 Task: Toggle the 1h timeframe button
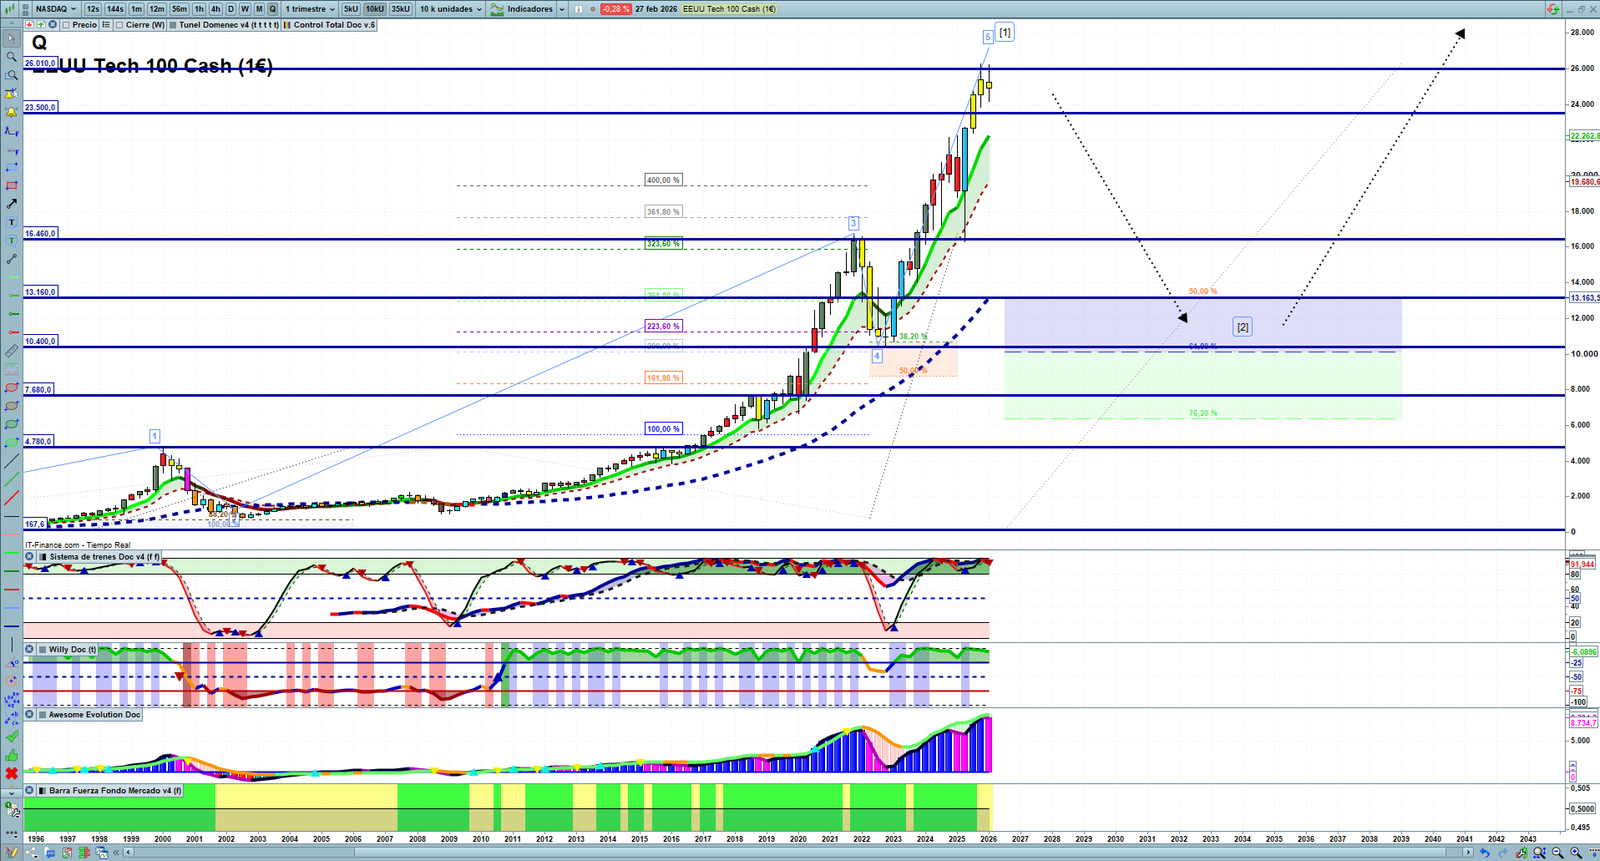click(x=199, y=9)
